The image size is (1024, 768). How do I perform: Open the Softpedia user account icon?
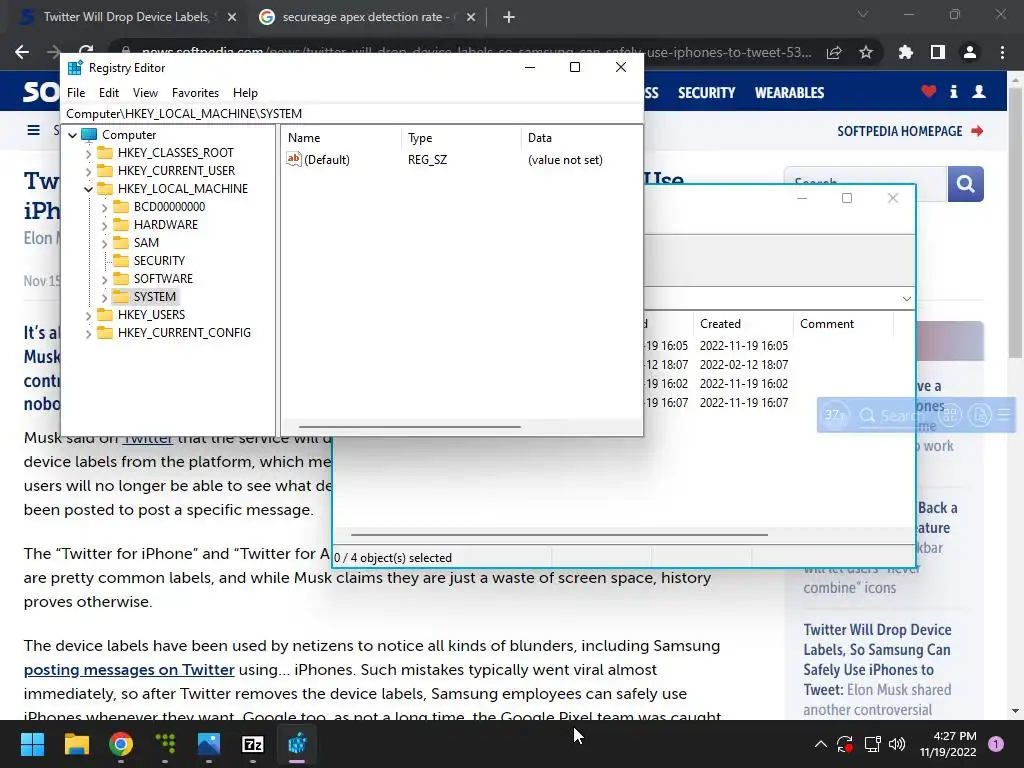(979, 91)
